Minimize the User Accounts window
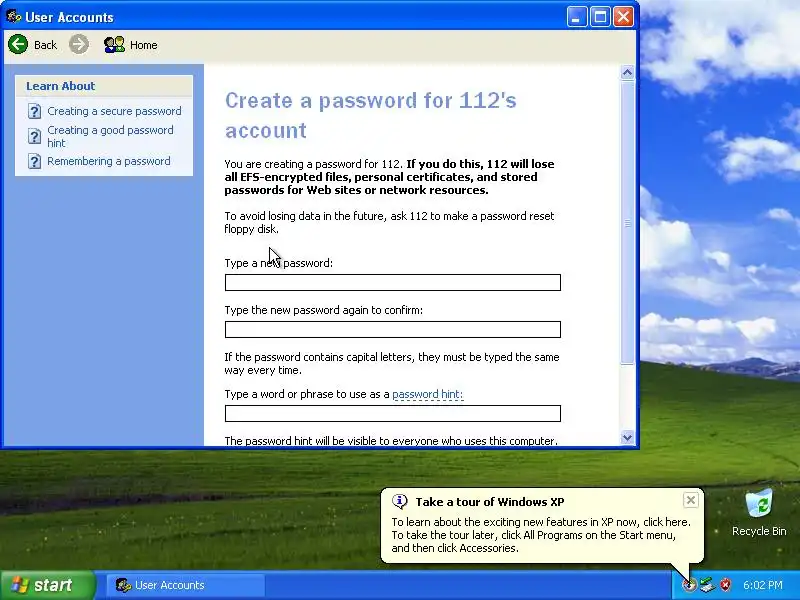This screenshot has height=600, width=800. [x=577, y=17]
